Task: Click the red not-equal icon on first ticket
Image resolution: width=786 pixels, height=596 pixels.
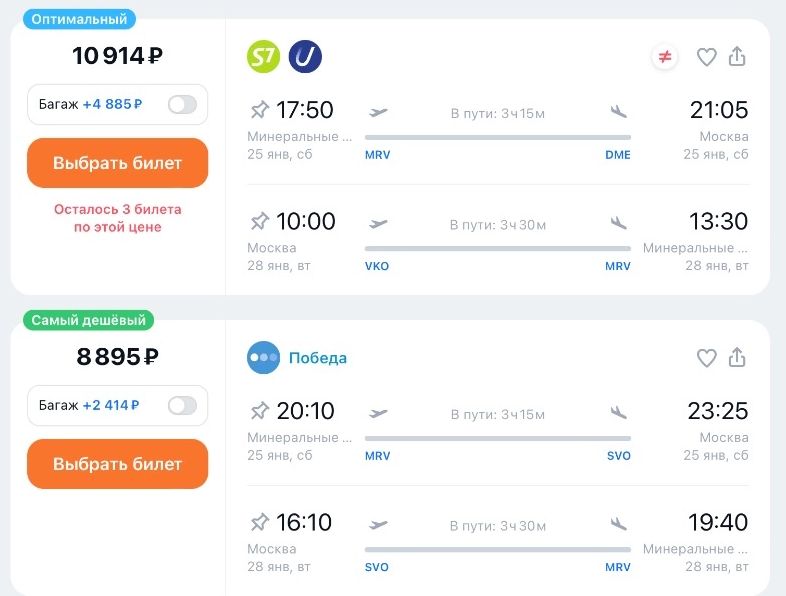Action: coord(665,57)
